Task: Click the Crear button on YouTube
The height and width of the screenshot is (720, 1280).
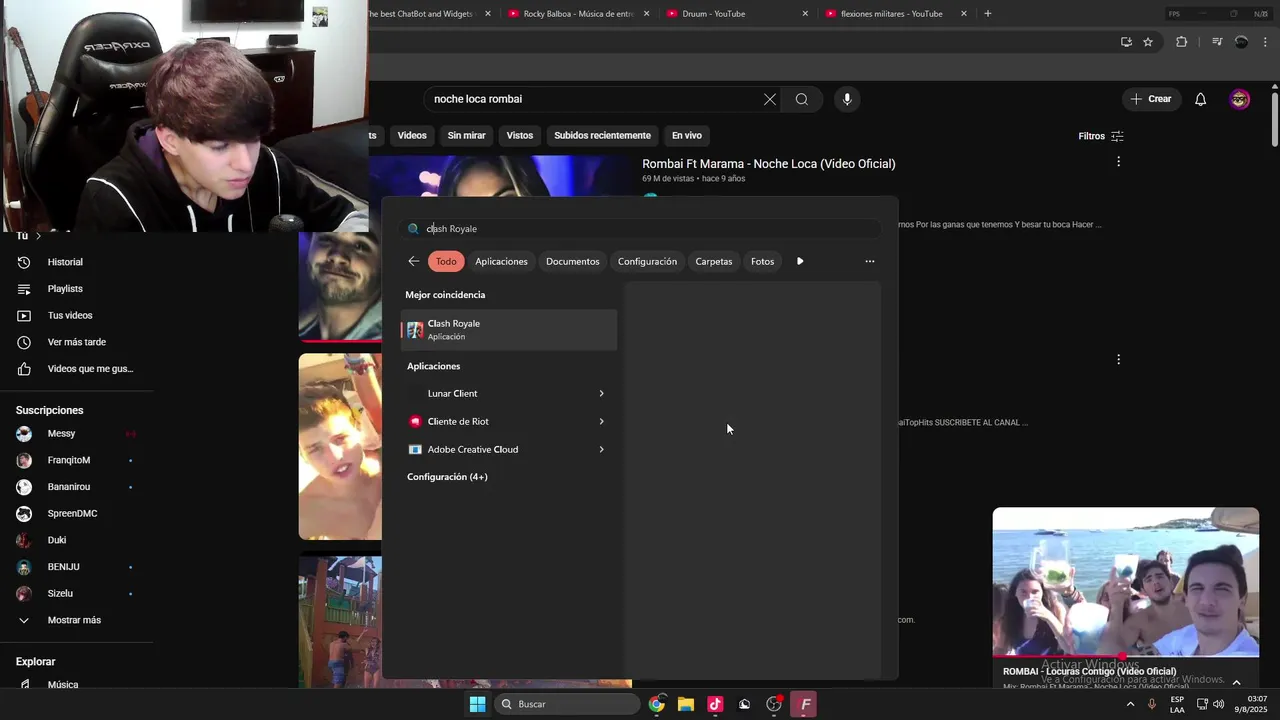Action: click(x=1151, y=99)
